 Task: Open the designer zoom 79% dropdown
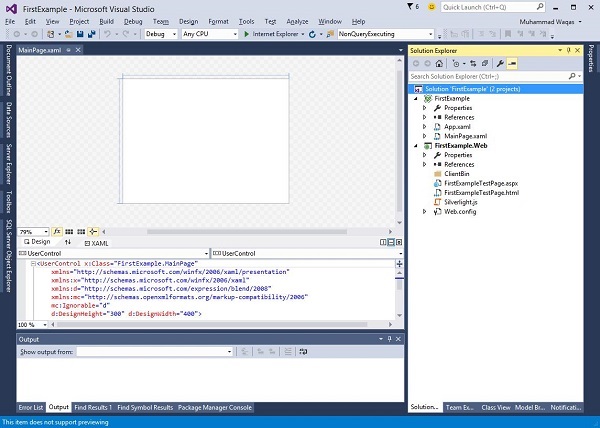[33, 231]
